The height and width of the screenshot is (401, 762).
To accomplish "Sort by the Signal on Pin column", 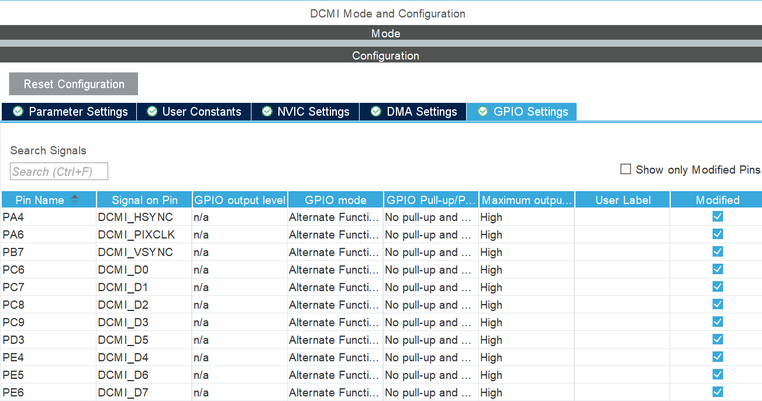I will (144, 200).
